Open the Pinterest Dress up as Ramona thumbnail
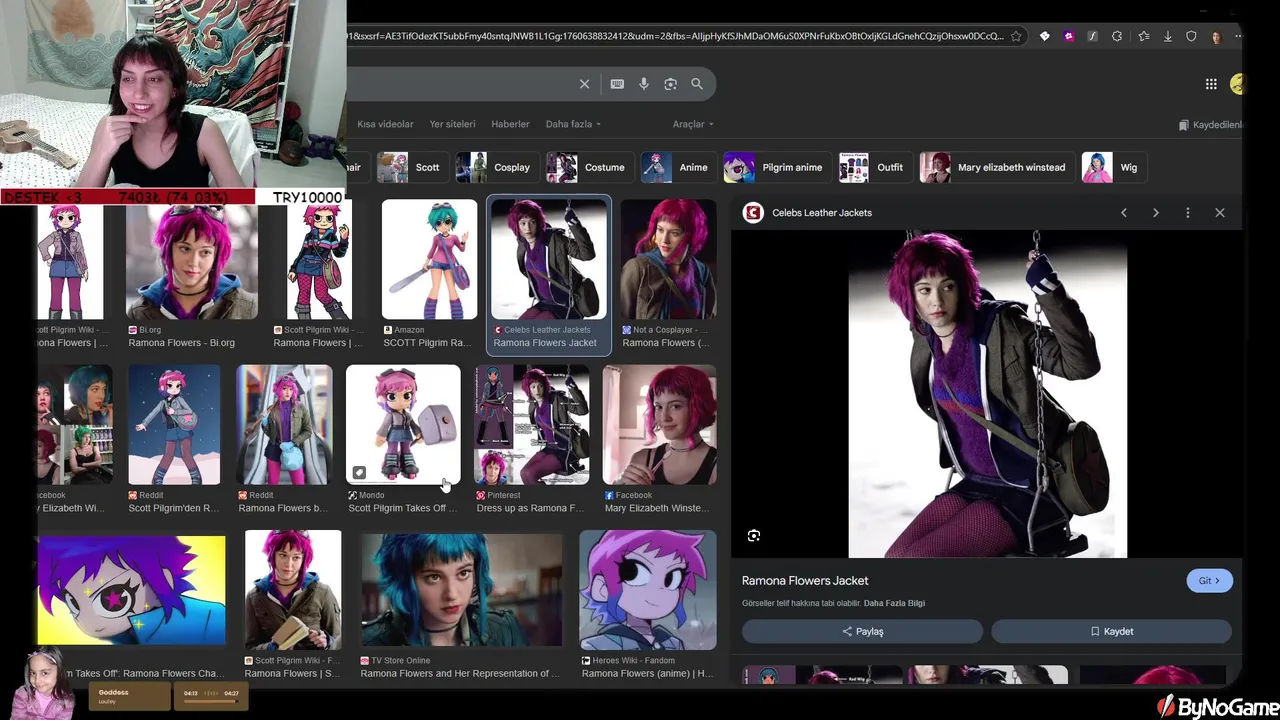 point(532,425)
